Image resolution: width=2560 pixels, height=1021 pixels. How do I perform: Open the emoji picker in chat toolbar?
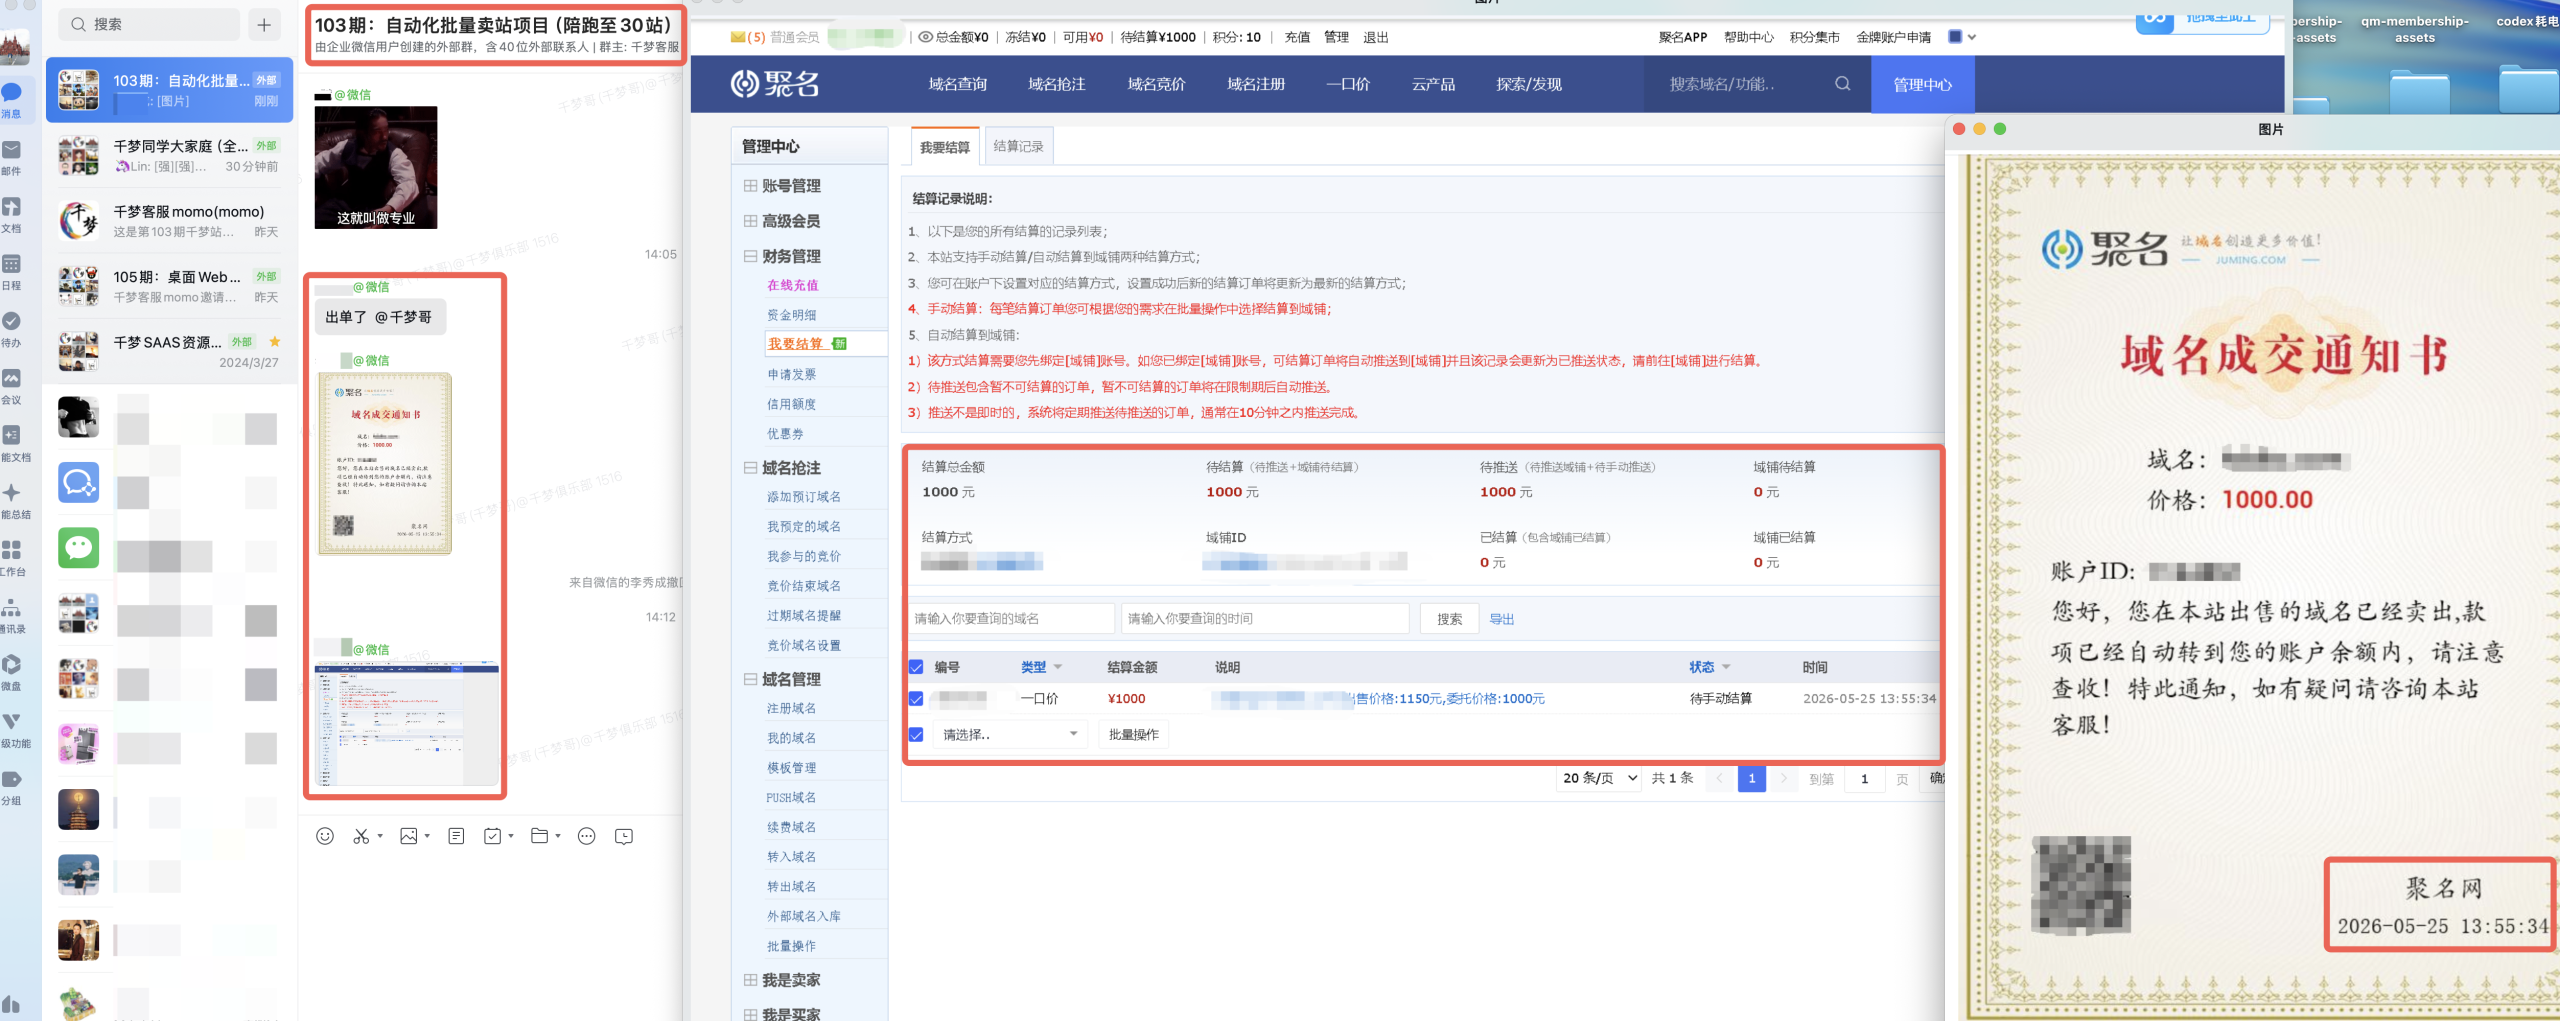[x=325, y=836]
